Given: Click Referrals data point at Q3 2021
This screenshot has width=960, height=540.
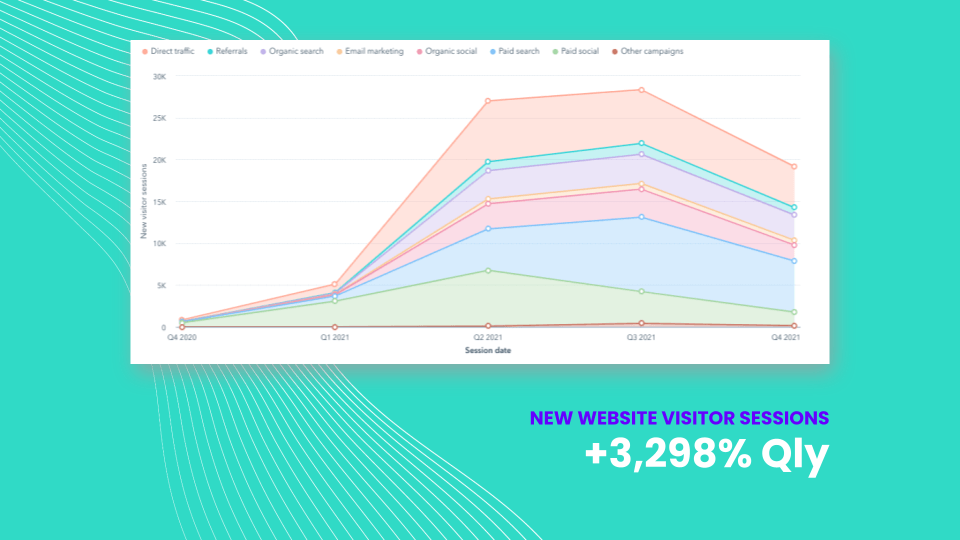Looking at the screenshot, I should point(641,143).
